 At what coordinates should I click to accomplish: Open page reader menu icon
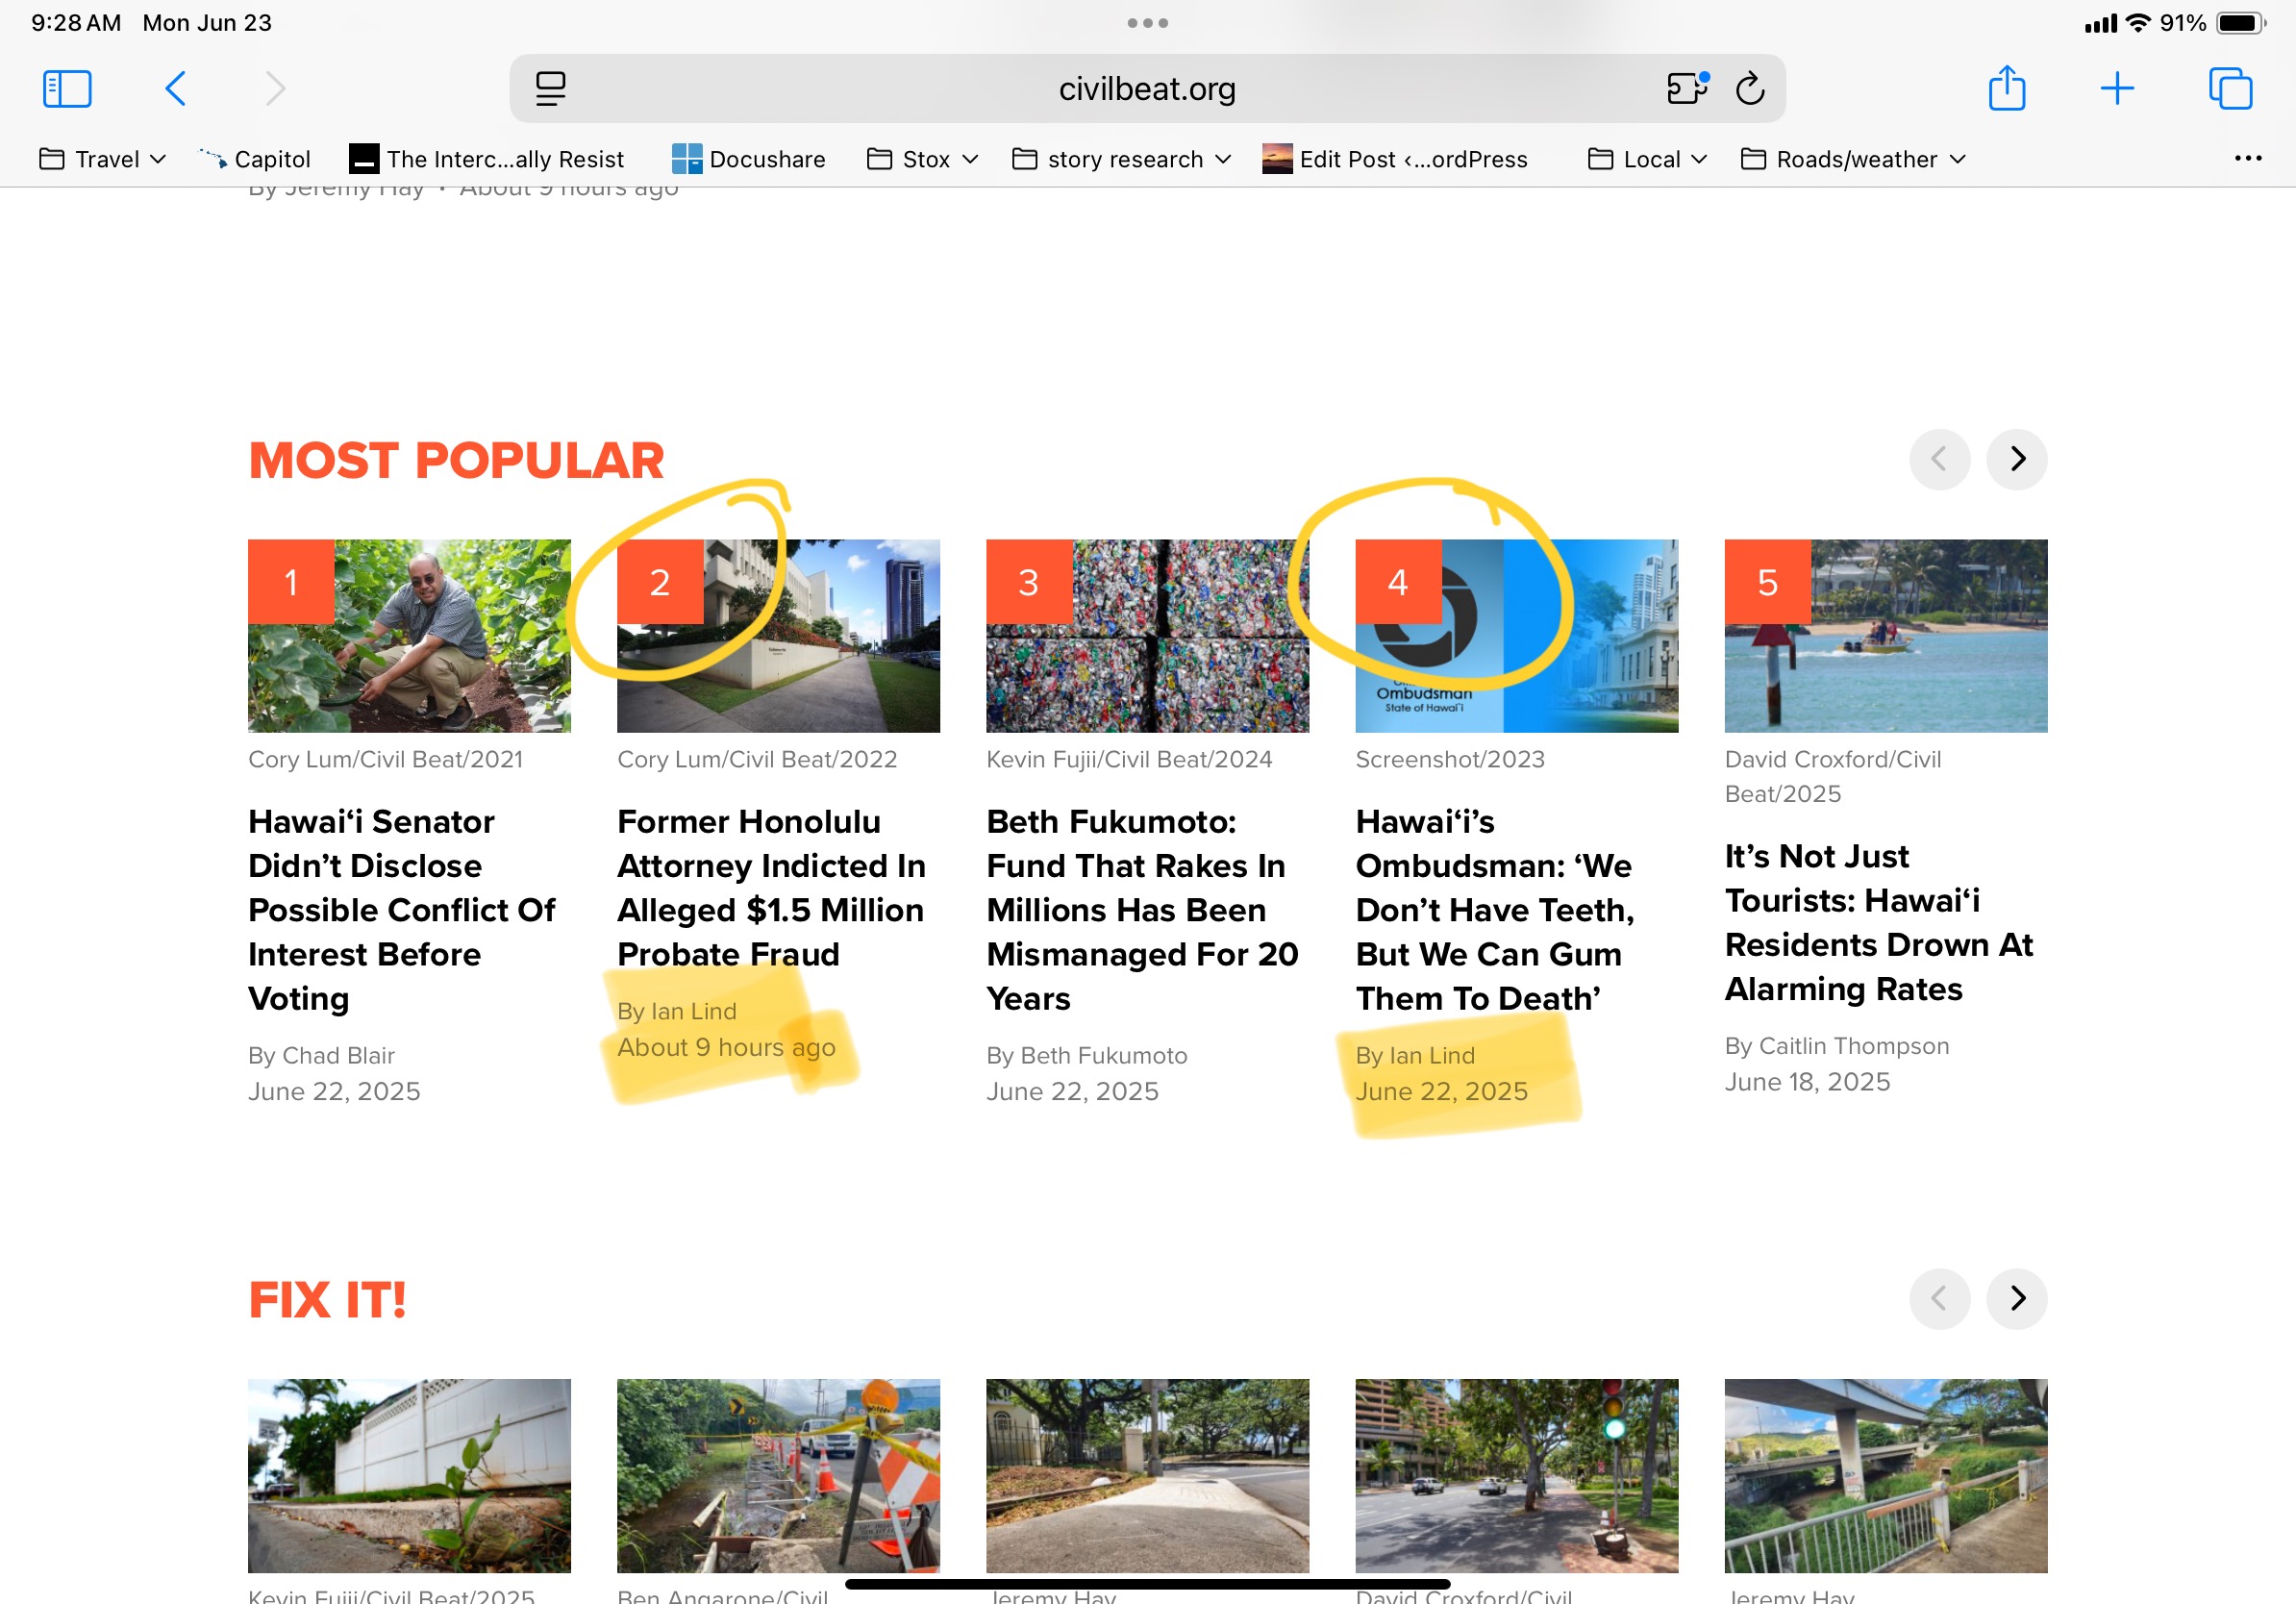[550, 88]
